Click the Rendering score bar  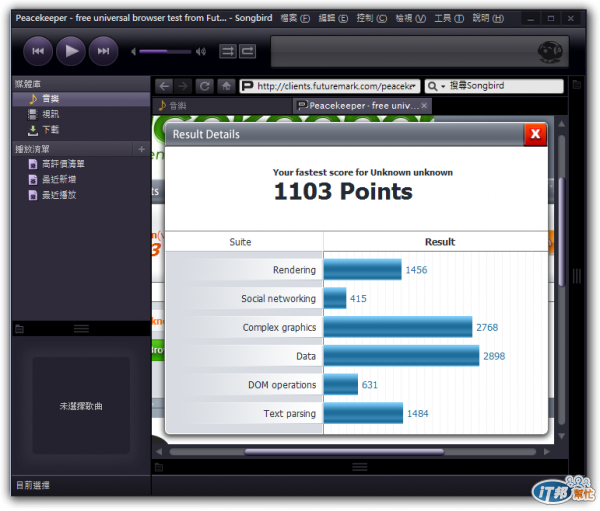click(362, 269)
